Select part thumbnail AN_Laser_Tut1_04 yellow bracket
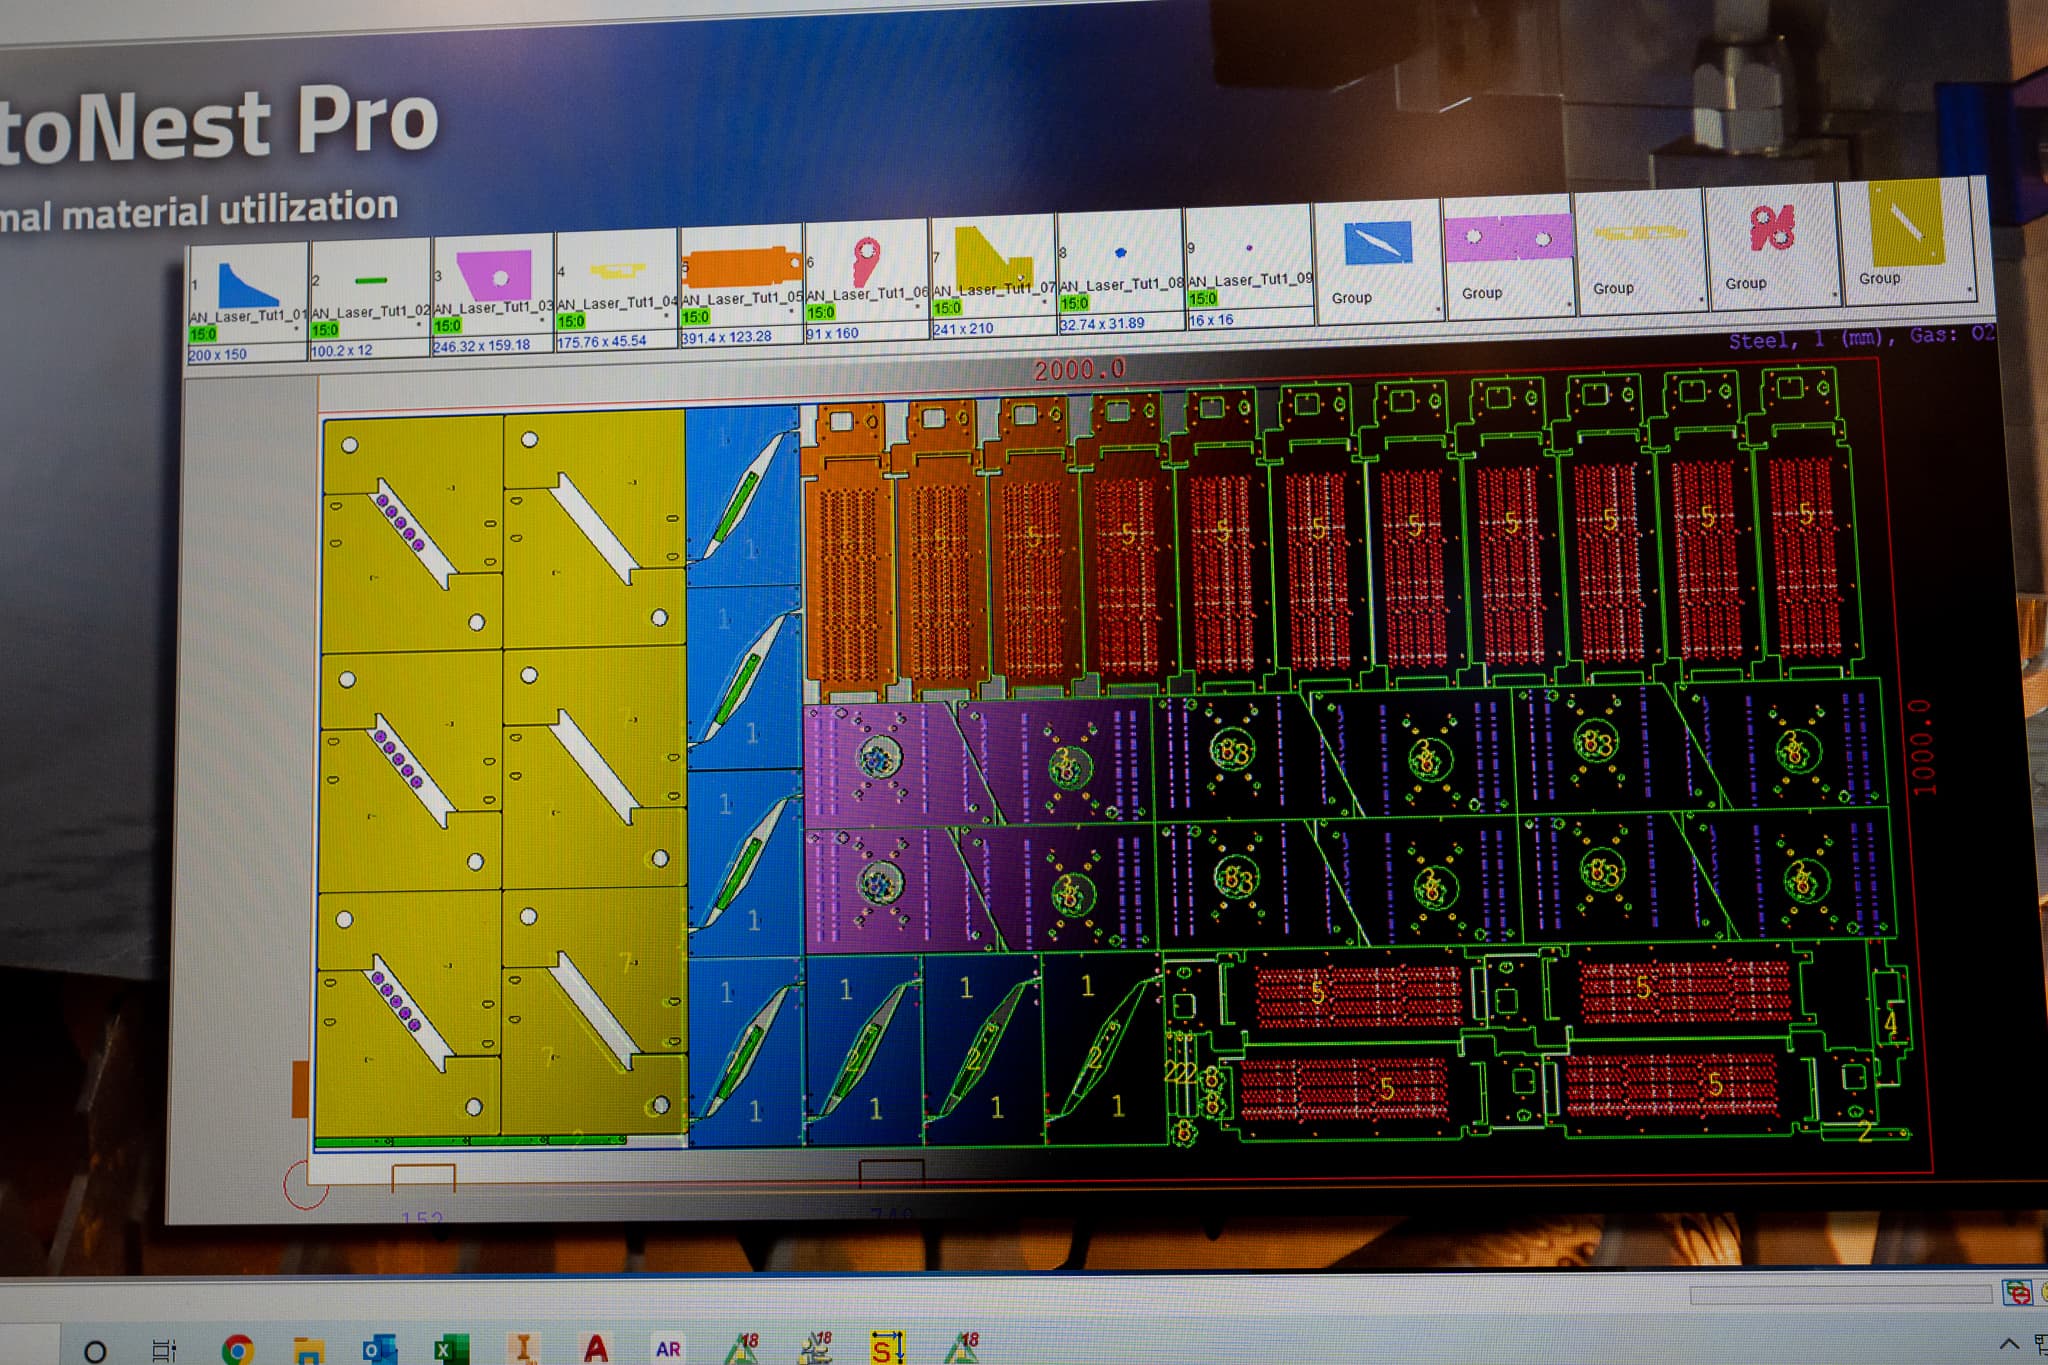Viewport: 2048px width, 1365px height. [617, 270]
